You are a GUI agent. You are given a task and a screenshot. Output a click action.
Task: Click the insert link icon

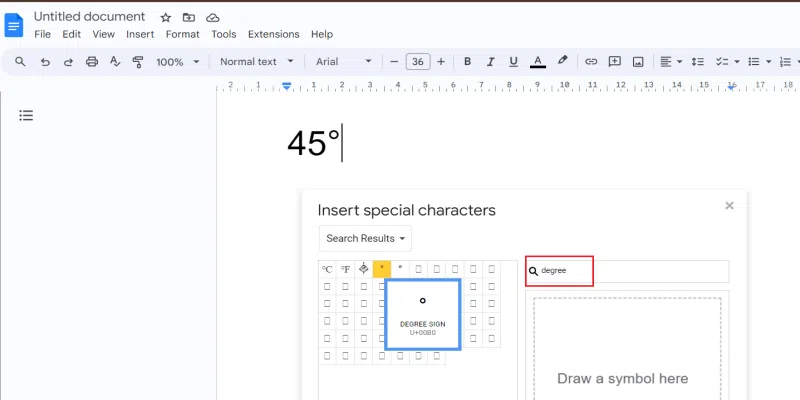(591, 62)
